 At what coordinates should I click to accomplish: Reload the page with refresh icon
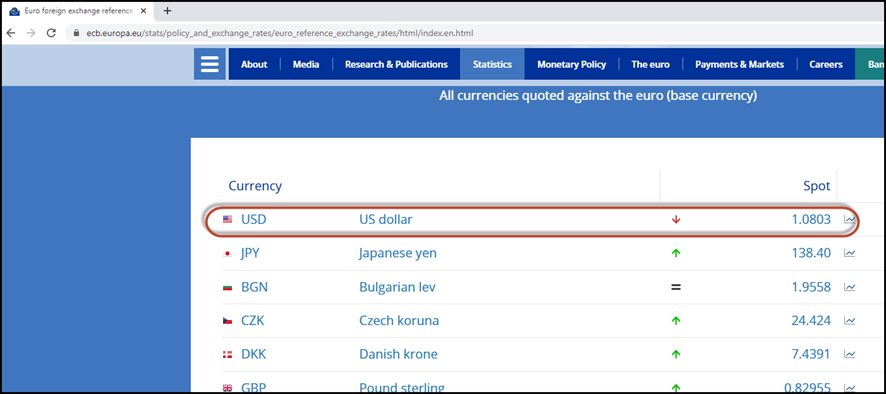coord(51,33)
